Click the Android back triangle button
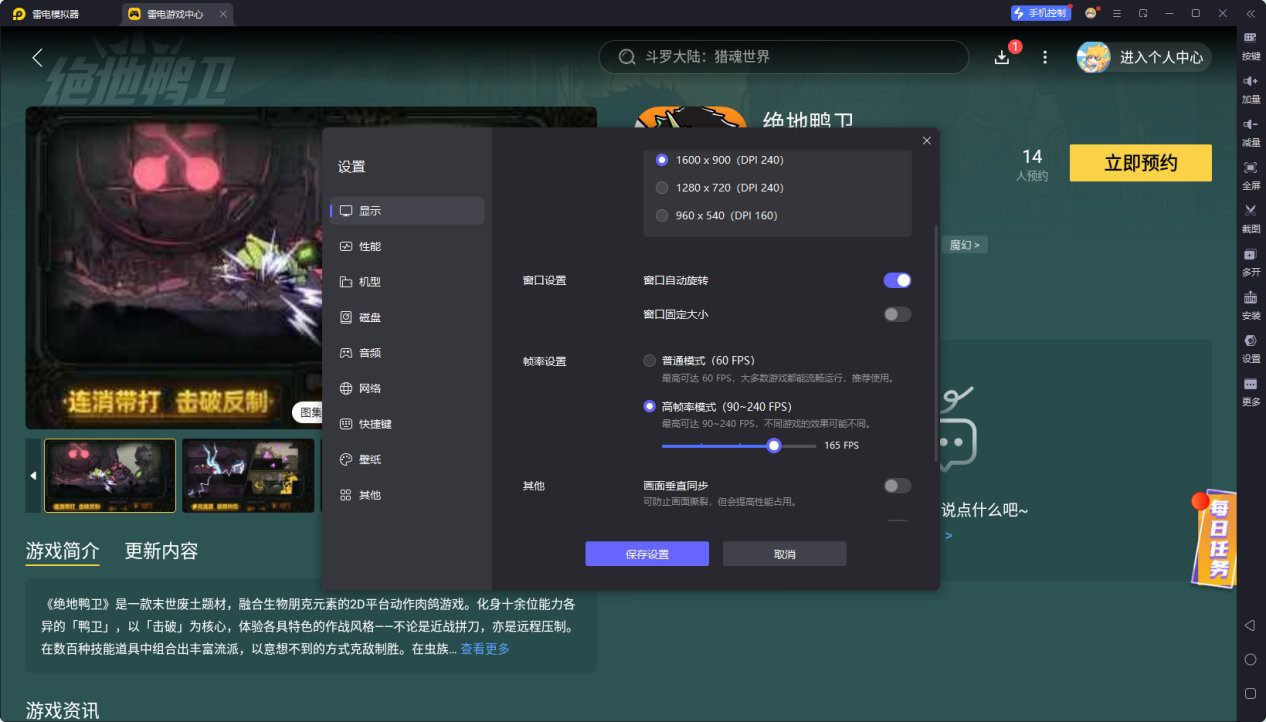 [x=1250, y=625]
